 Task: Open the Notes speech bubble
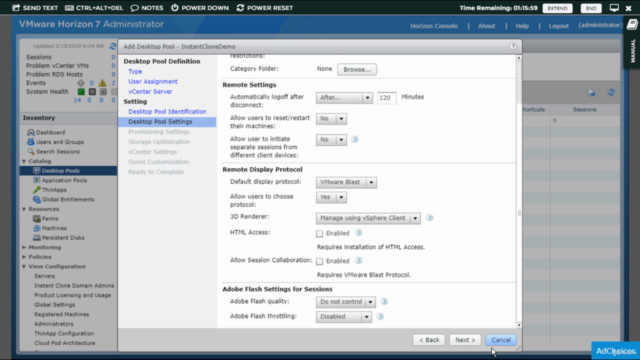point(134,8)
